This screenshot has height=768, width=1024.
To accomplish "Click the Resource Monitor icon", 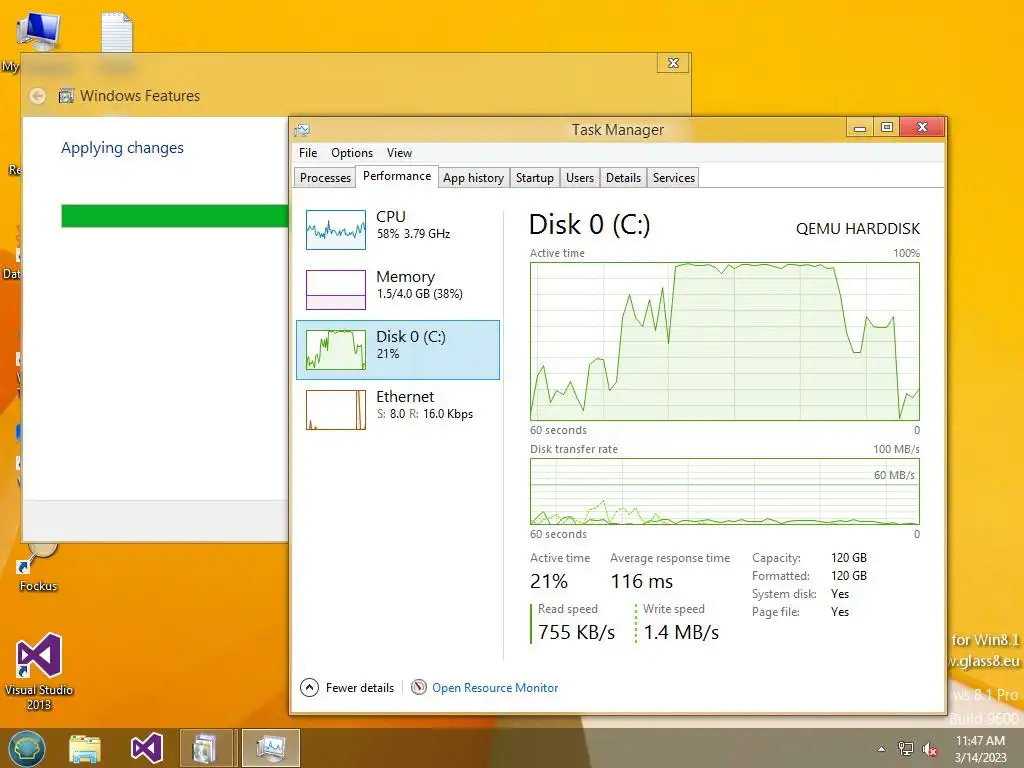I will click(419, 688).
